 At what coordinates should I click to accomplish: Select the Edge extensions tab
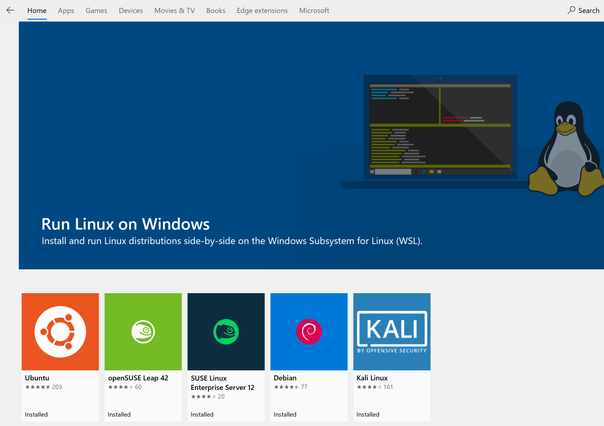pyautogui.click(x=262, y=11)
